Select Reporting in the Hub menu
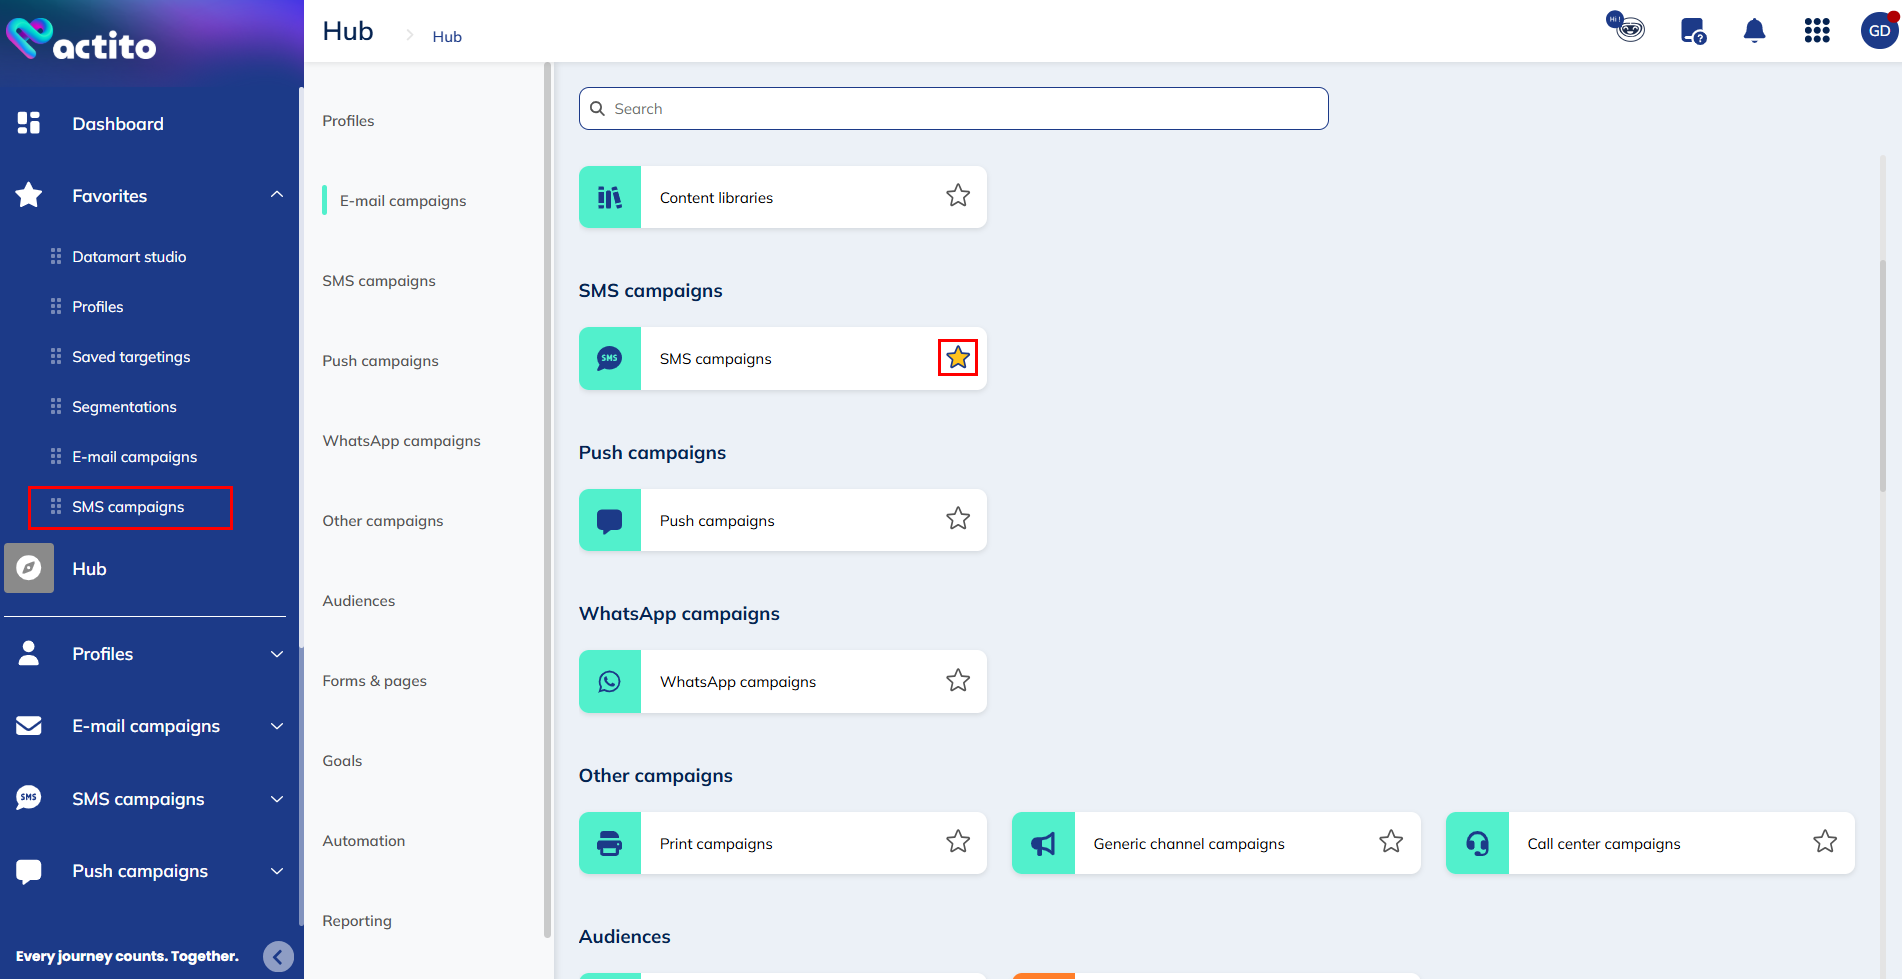Image resolution: width=1902 pixels, height=979 pixels. [356, 920]
